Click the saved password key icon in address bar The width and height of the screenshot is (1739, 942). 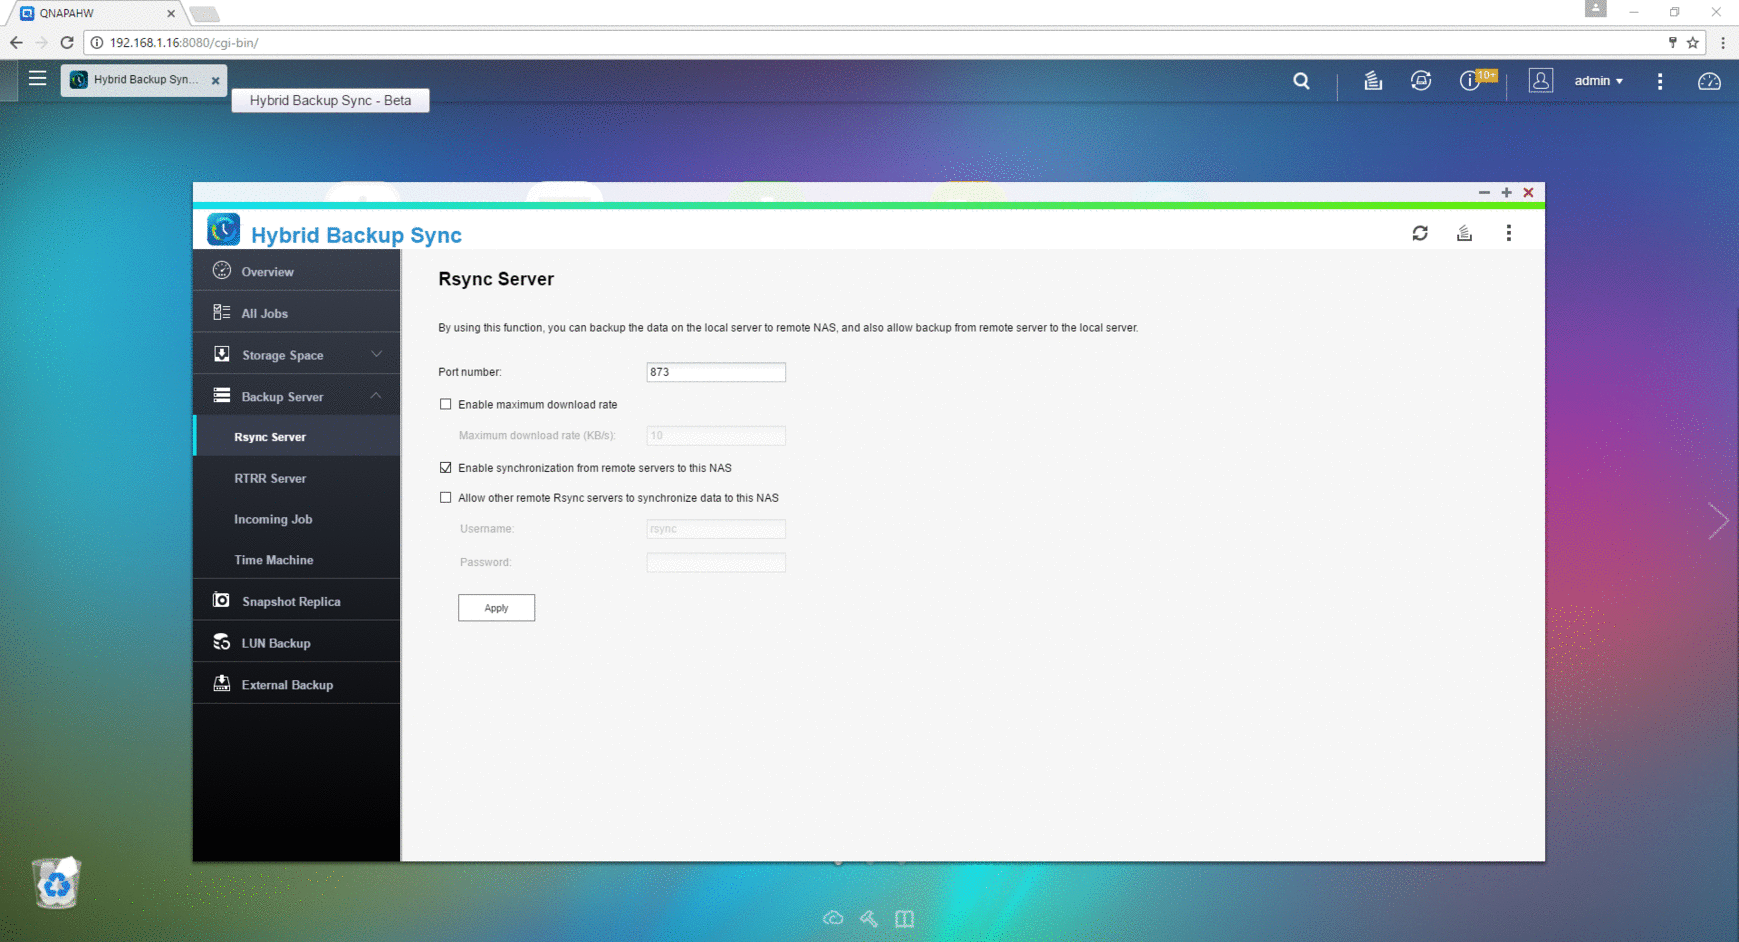click(x=1672, y=43)
